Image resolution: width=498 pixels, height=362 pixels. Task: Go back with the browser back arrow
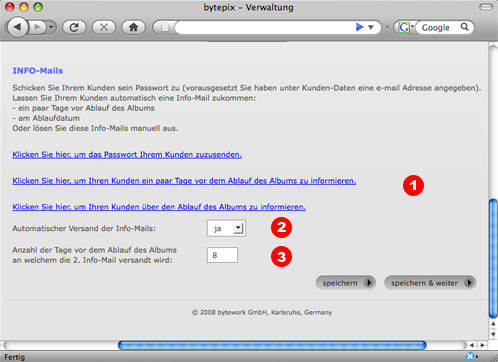tap(17, 27)
